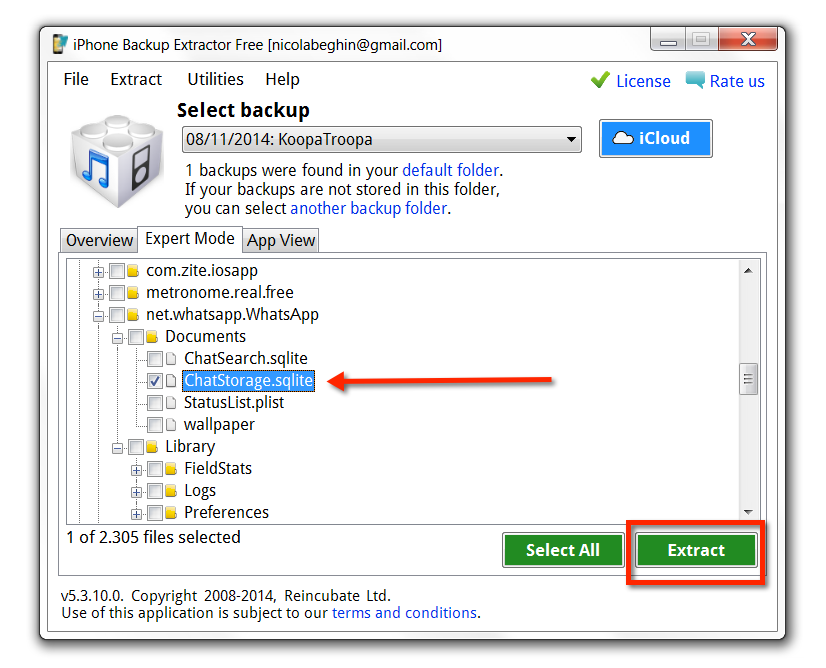The image size is (826, 668).
Task: Open the Utilities menu
Action: click(215, 79)
